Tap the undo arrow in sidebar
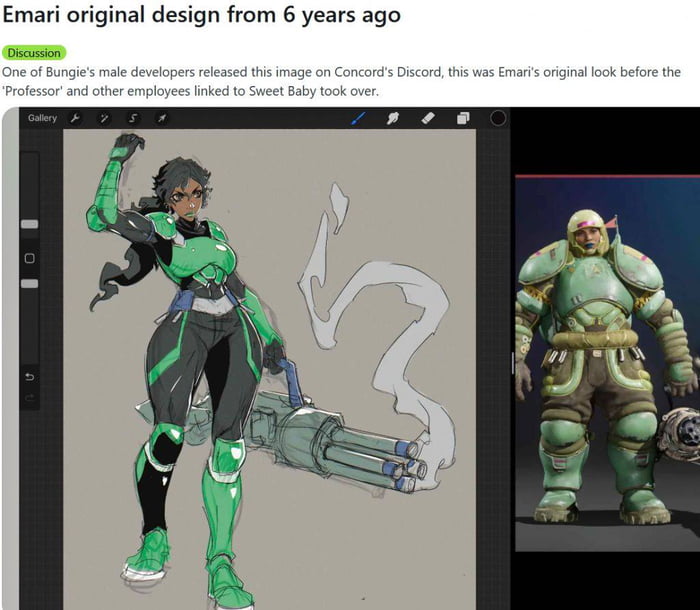This screenshot has width=700, height=610. coord(29,377)
